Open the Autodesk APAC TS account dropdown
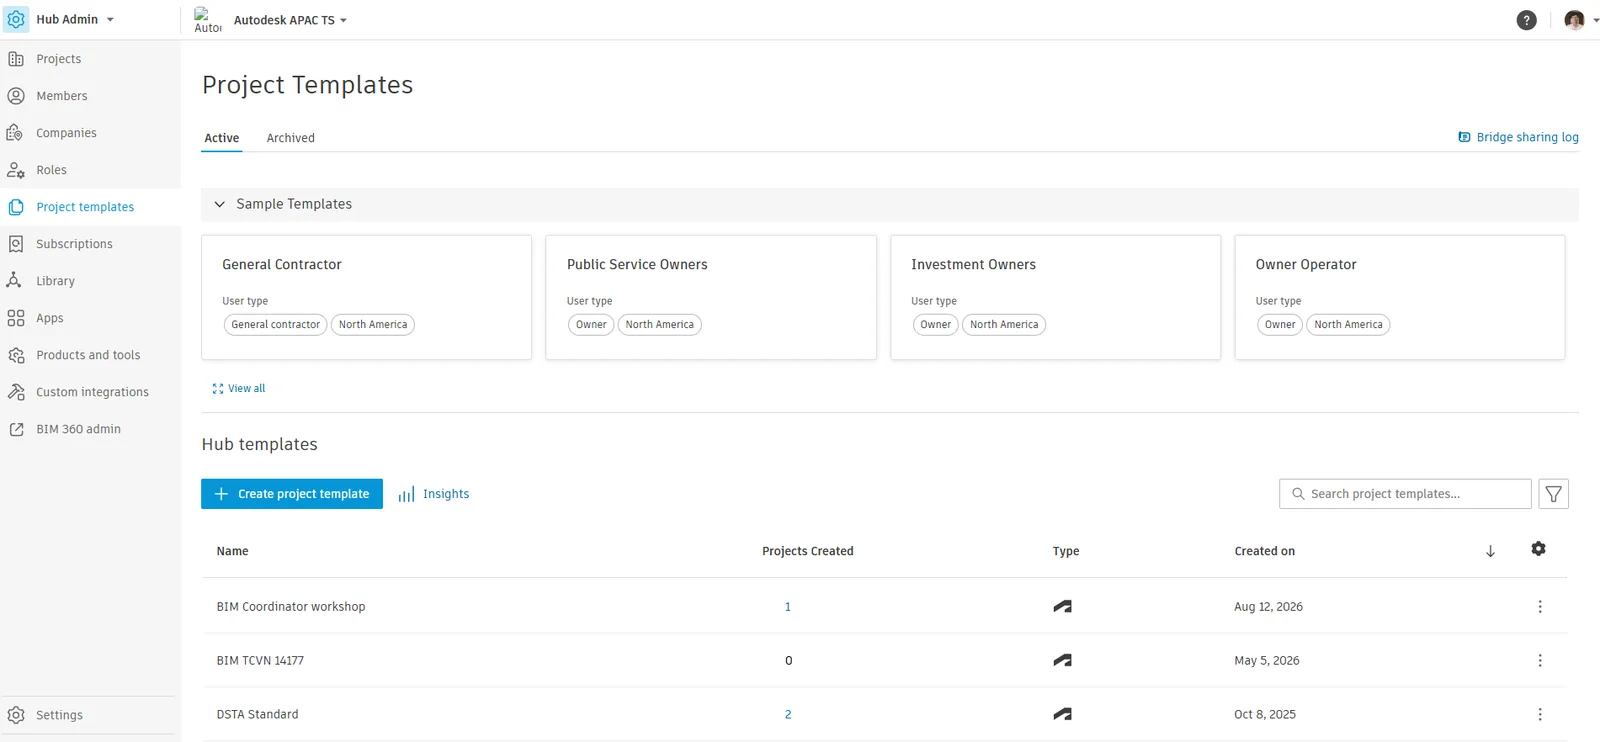The height and width of the screenshot is (742, 1600). [x=290, y=20]
